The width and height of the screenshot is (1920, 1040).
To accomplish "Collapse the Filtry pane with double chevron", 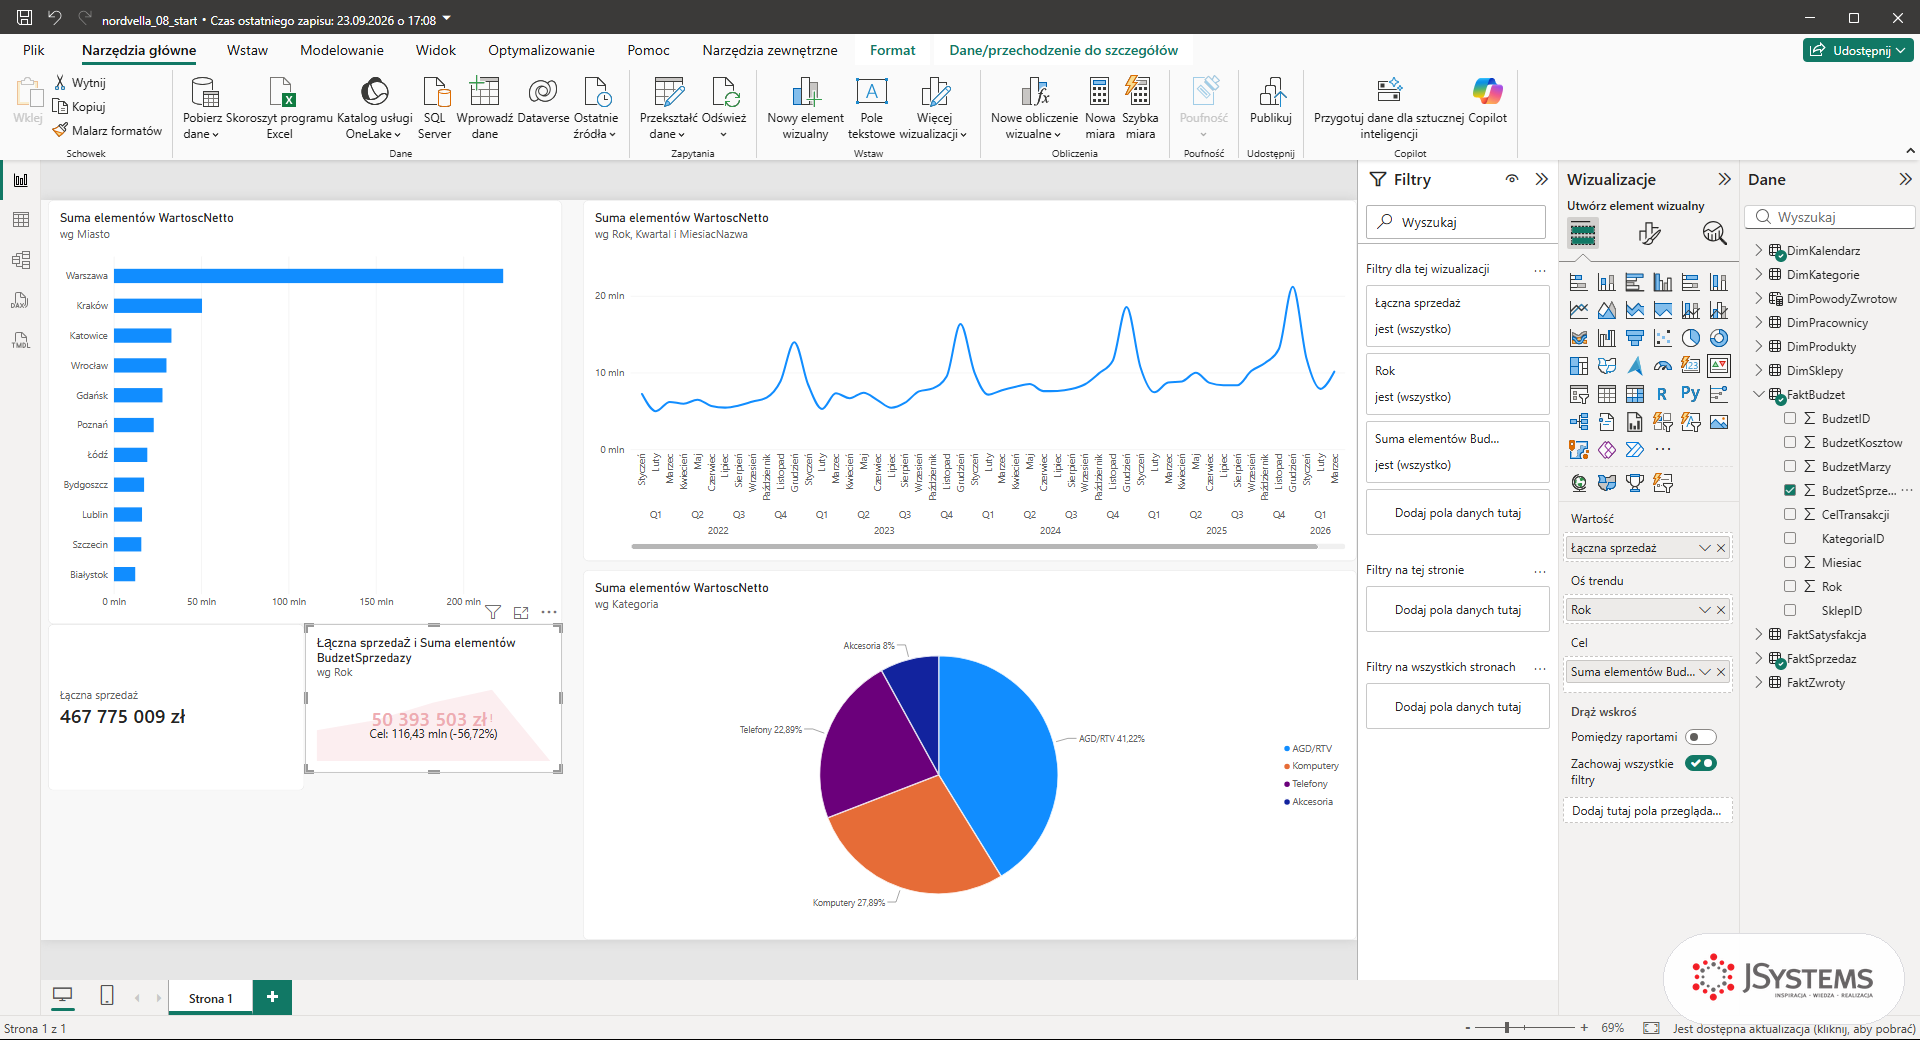I will click(x=1542, y=179).
